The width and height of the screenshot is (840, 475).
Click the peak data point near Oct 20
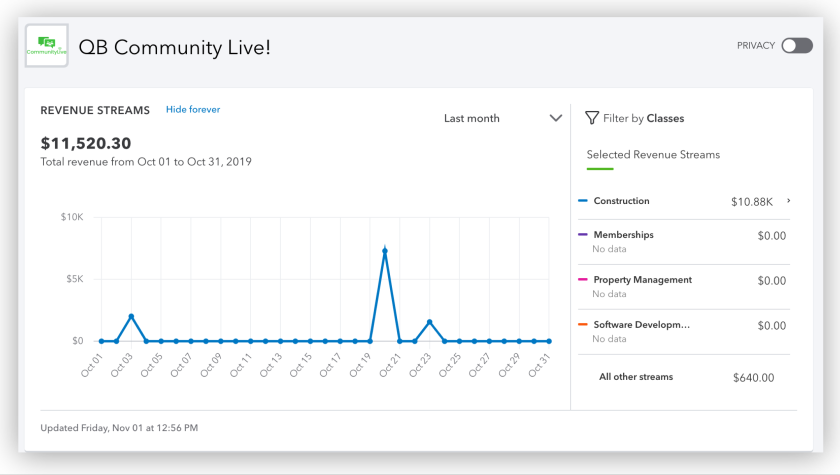[385, 251]
